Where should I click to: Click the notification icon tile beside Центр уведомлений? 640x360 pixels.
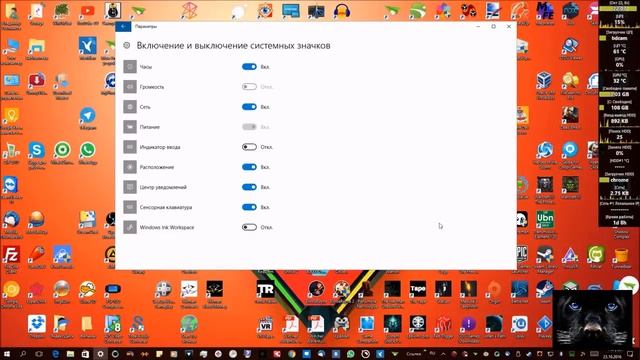click(130, 187)
